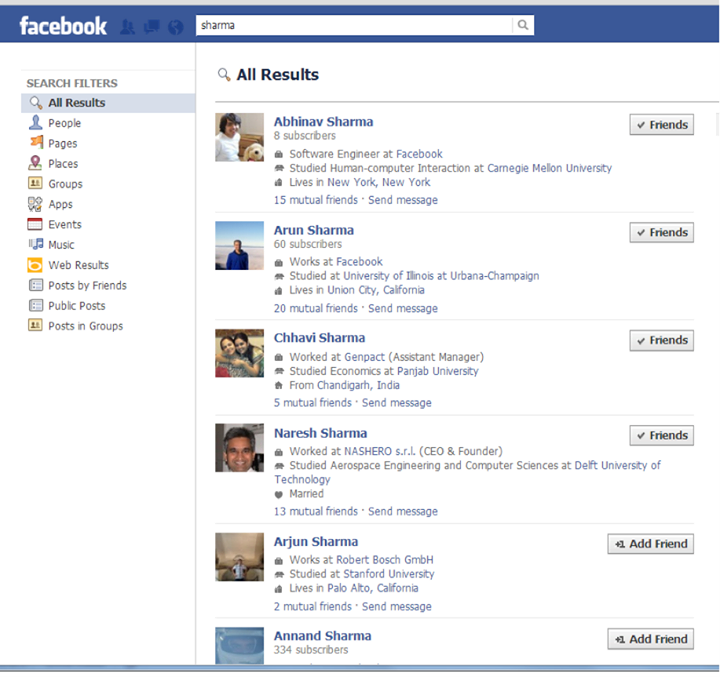Image resolution: width=720 pixels, height=677 pixels.
Task: Click Arjun Sharma's profile photo
Action: 239,557
